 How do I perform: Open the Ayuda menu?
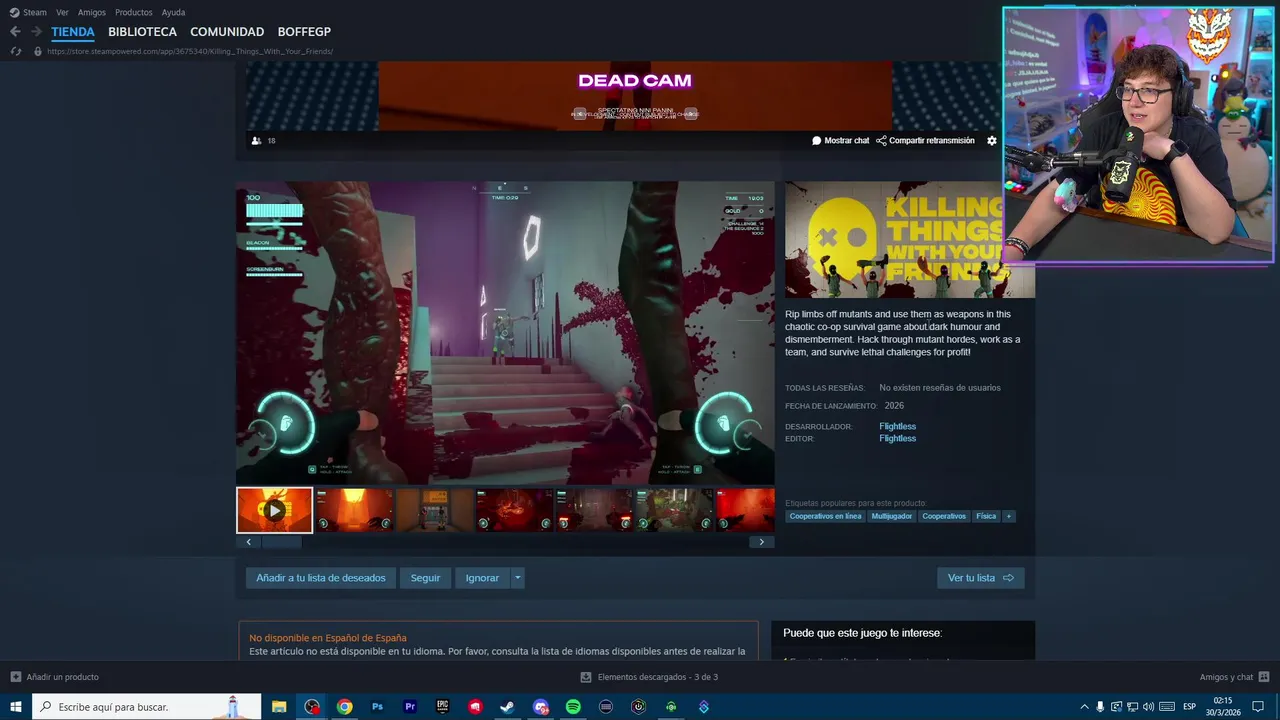(x=173, y=12)
